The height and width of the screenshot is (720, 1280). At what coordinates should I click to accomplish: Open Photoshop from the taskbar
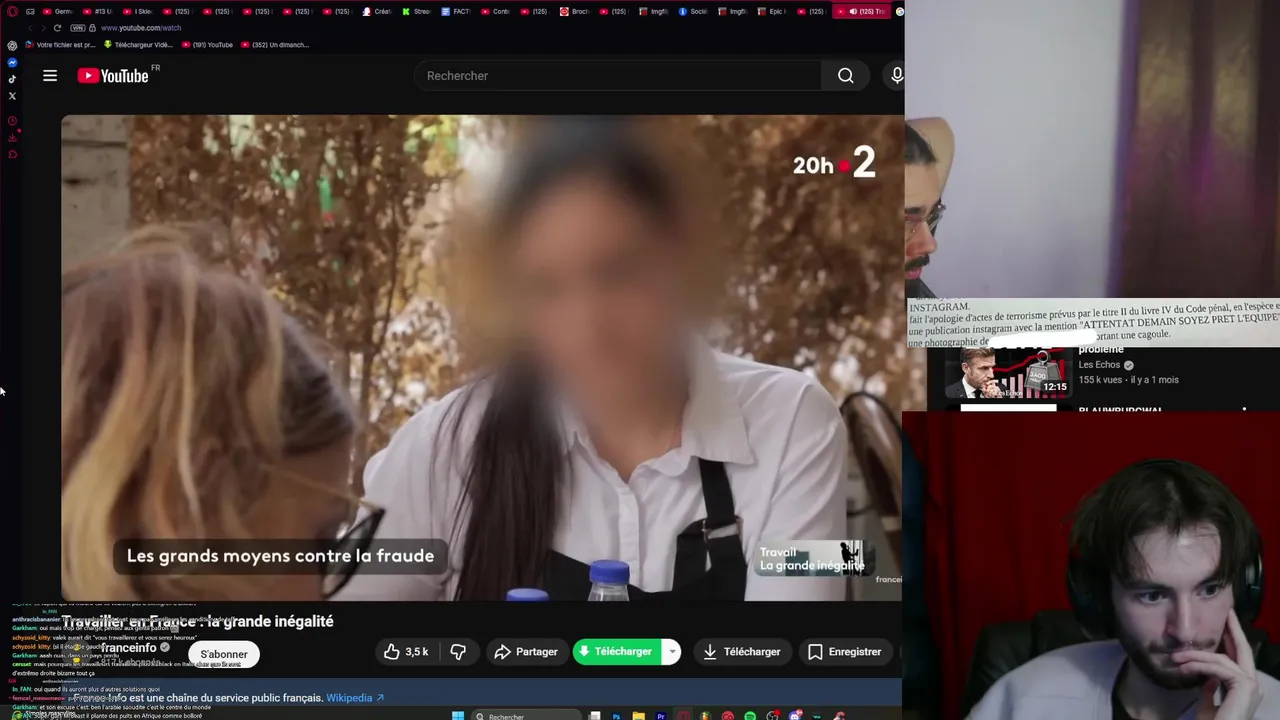[616, 715]
